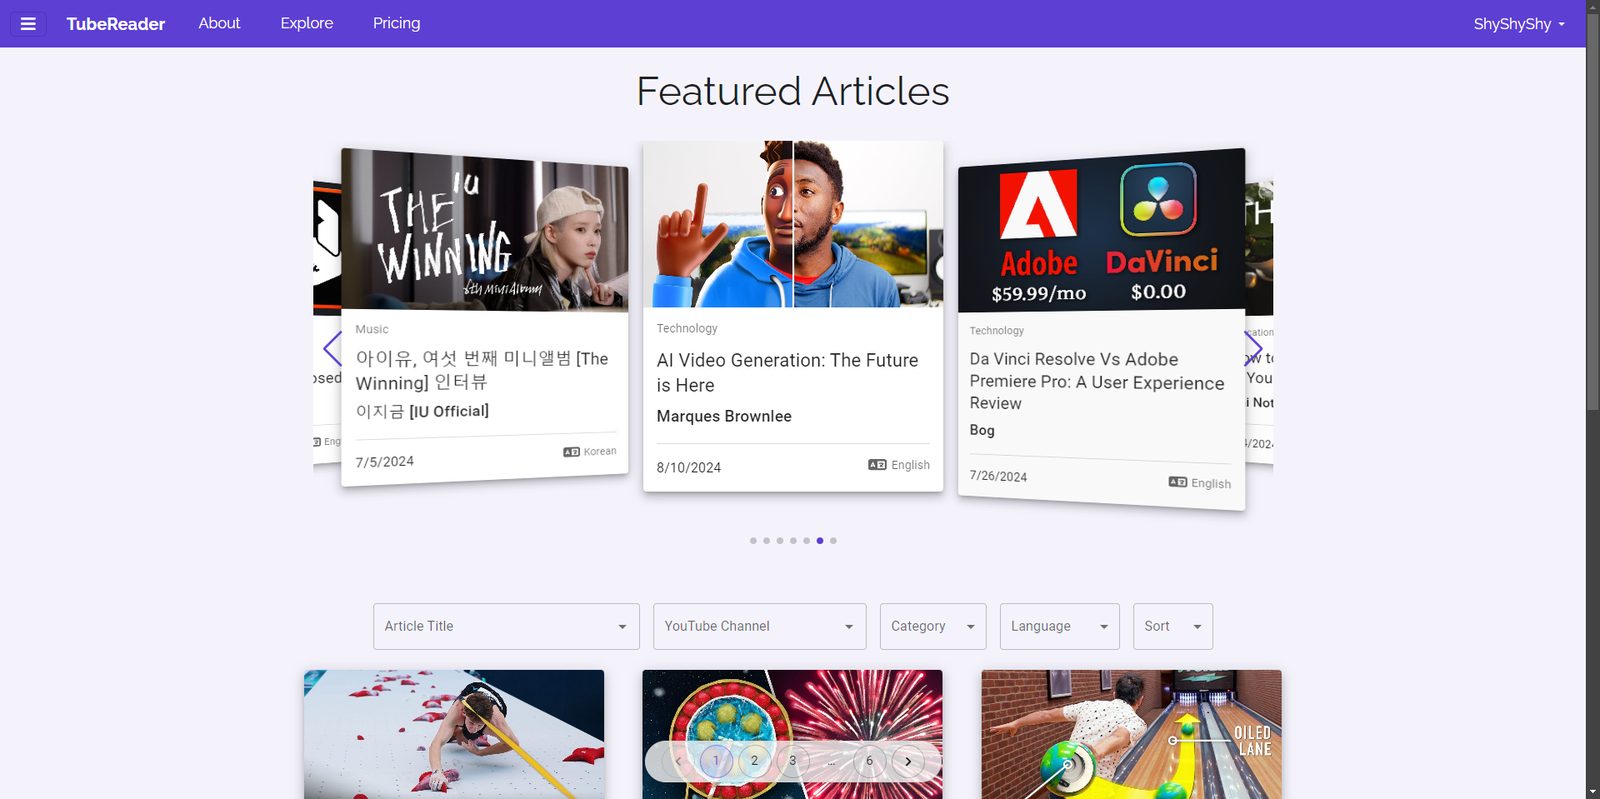Click the next carousel arrow
Image resolution: width=1600 pixels, height=799 pixels.
pyautogui.click(x=1253, y=349)
